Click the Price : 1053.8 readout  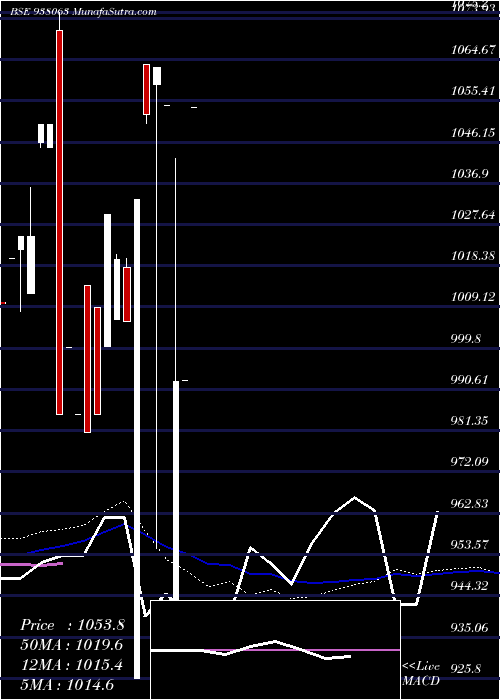[72, 625]
